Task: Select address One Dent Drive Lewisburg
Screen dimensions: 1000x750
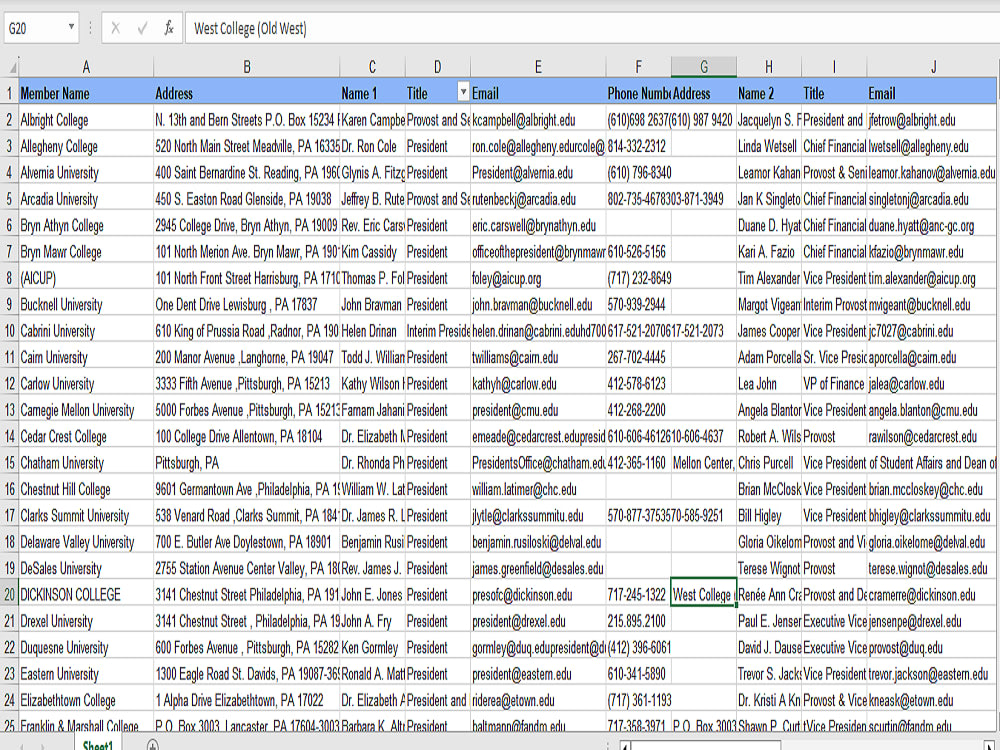Action: coord(246,304)
